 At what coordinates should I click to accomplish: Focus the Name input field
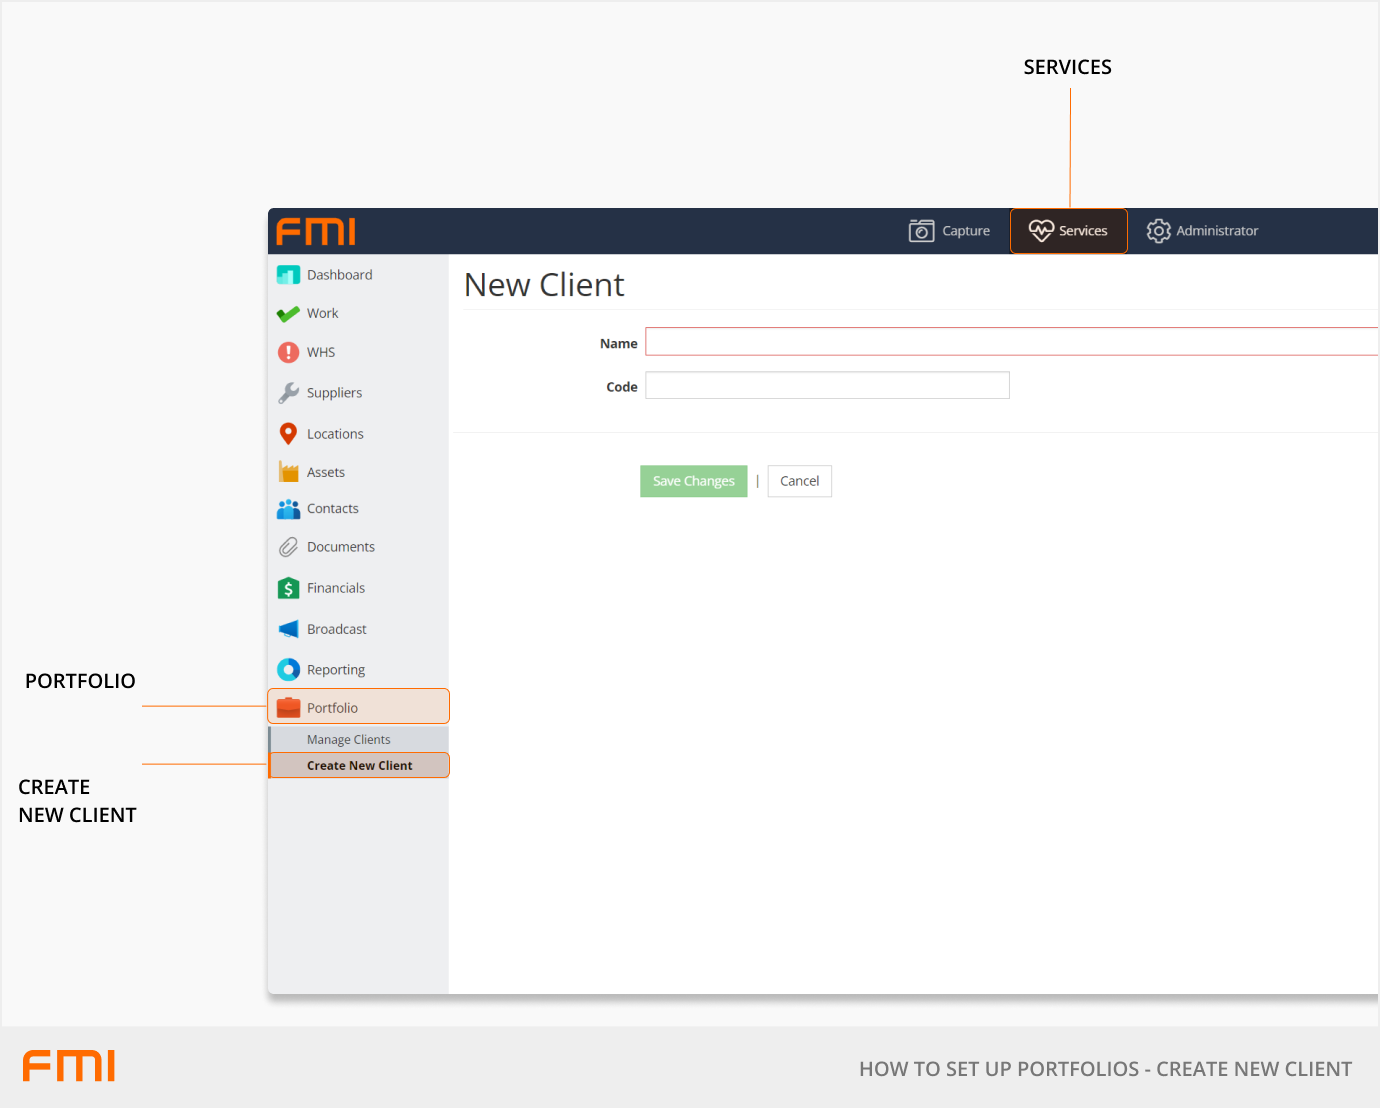pos(1010,342)
